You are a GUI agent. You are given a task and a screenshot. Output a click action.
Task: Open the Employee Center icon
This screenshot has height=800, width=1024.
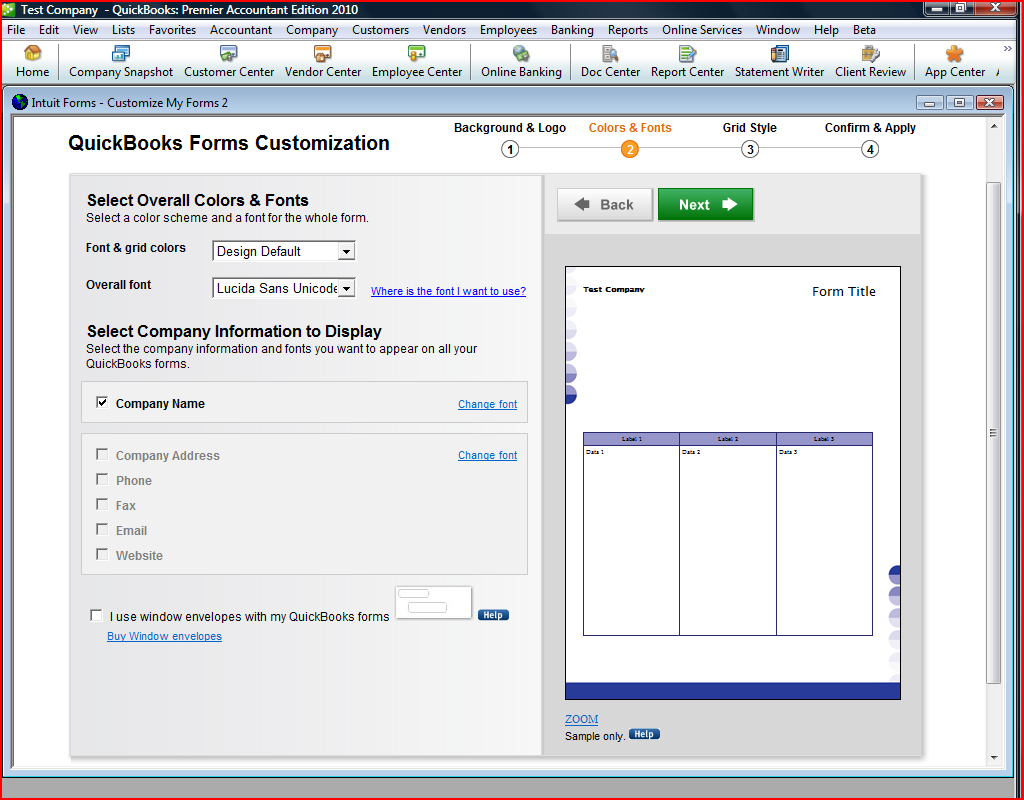[x=417, y=62]
